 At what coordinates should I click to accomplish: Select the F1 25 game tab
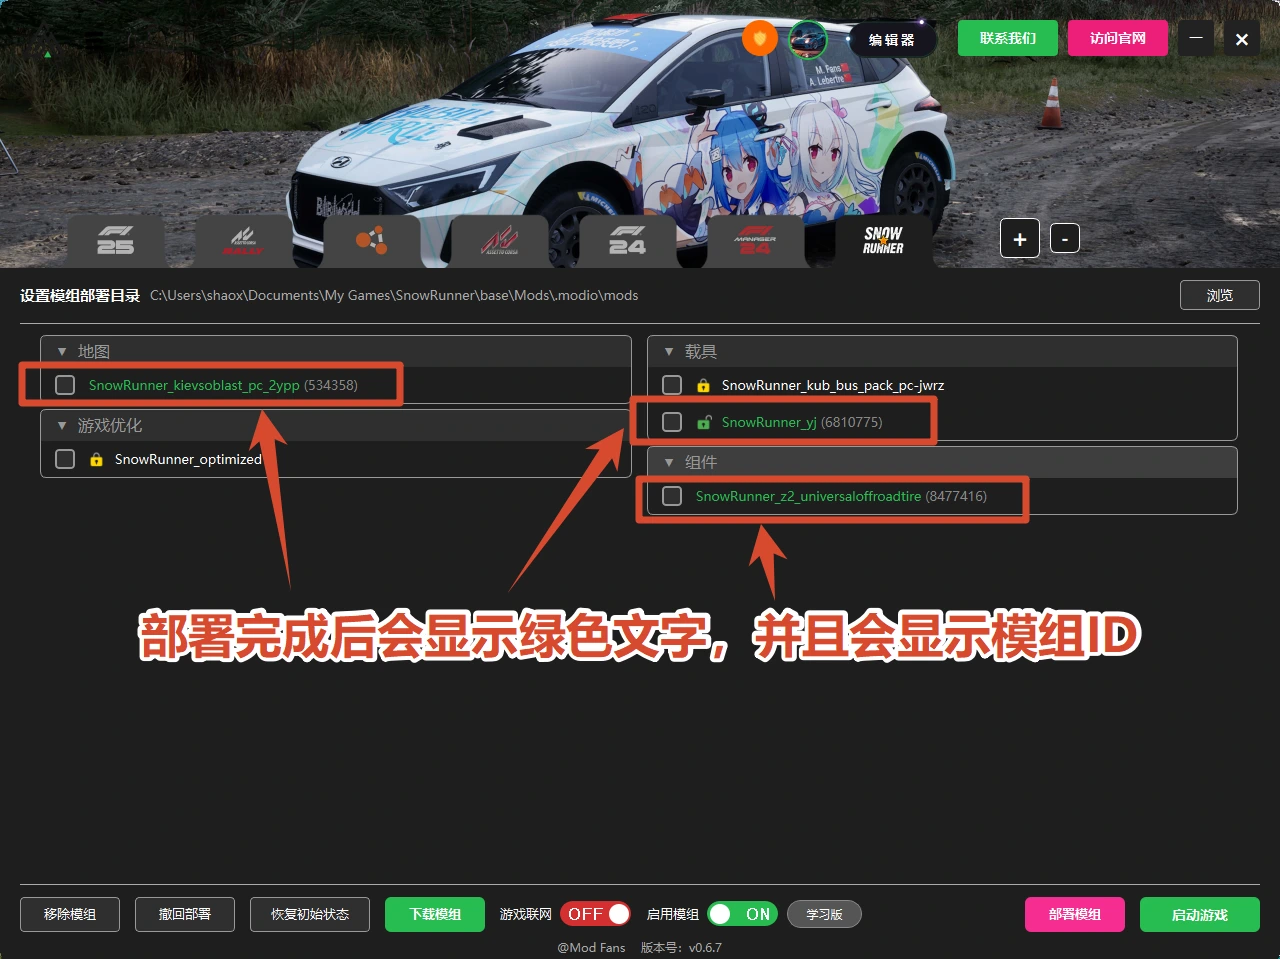[x=115, y=240]
